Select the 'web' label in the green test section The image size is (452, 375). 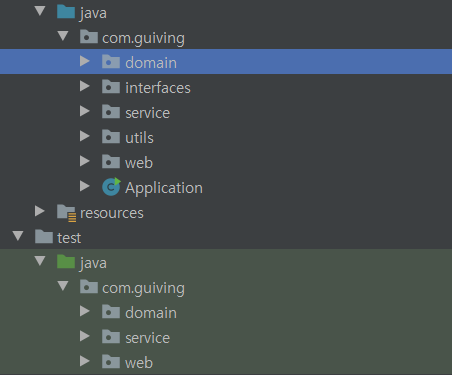point(139,363)
